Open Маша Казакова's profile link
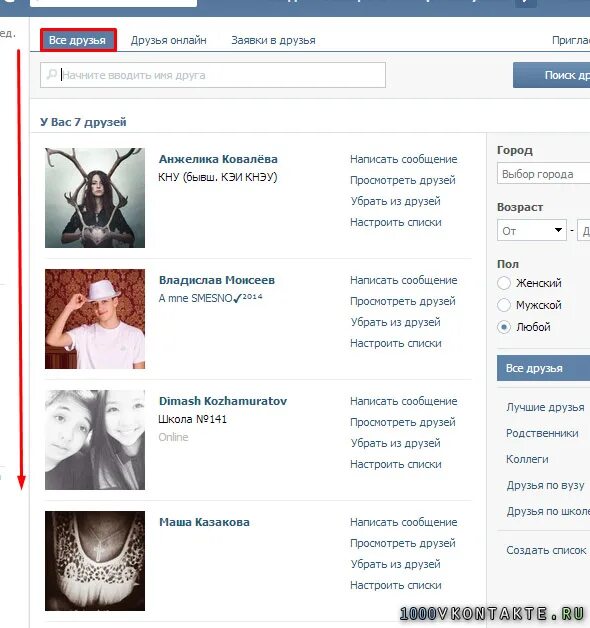Image resolution: width=590 pixels, height=628 pixels. click(204, 522)
